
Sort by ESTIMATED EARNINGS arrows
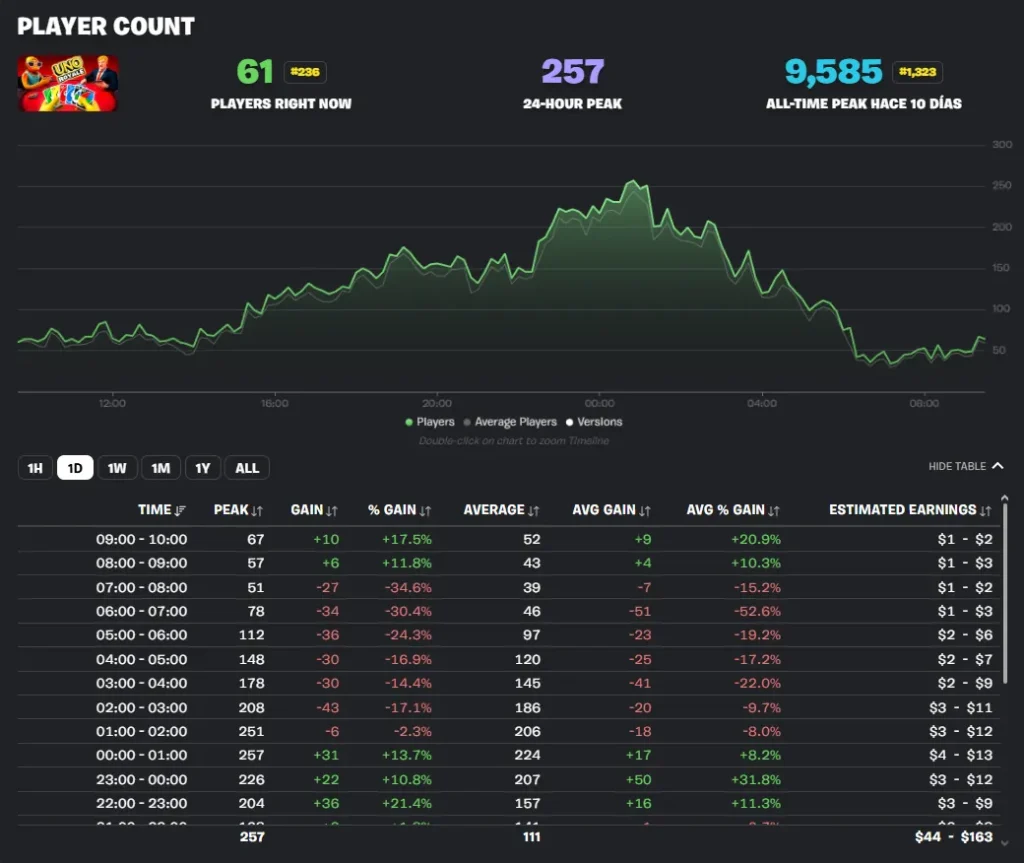click(x=985, y=511)
